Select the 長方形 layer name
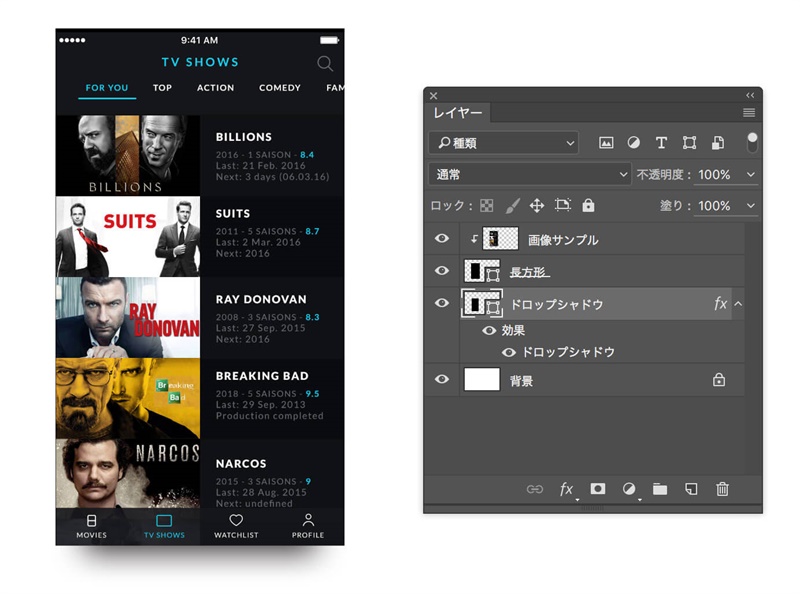Screen dimensions: 800x594 (529, 272)
